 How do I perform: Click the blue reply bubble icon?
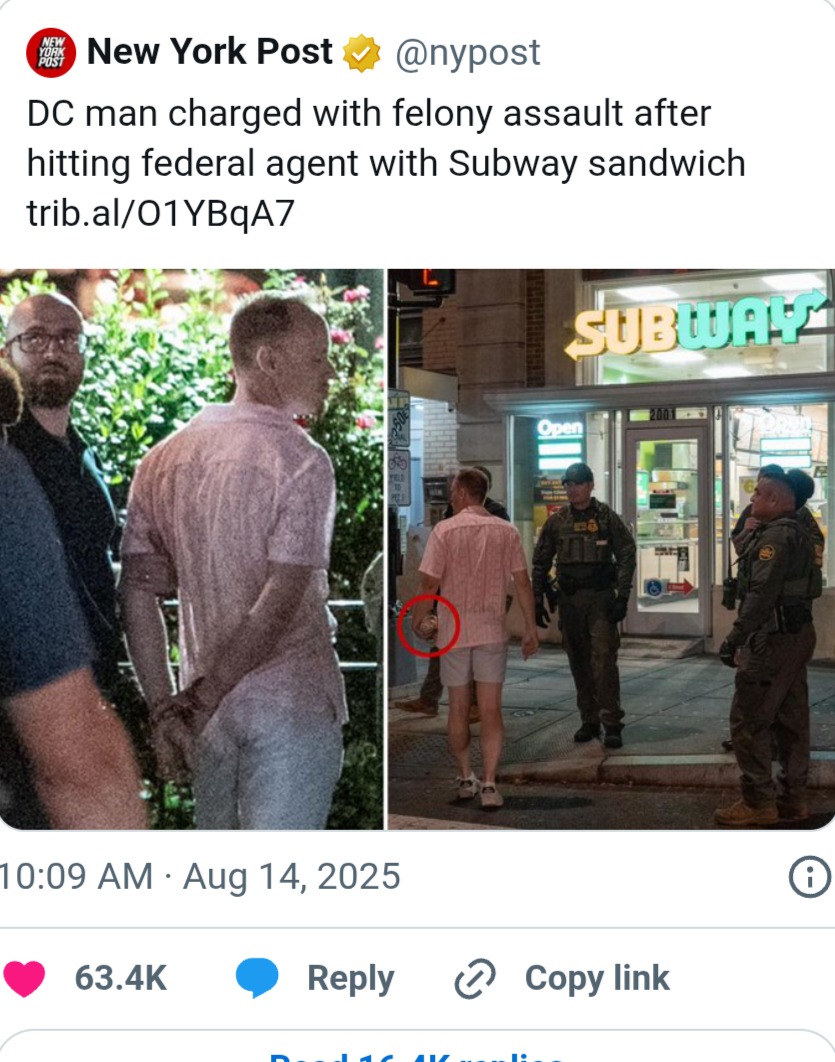coord(257,978)
